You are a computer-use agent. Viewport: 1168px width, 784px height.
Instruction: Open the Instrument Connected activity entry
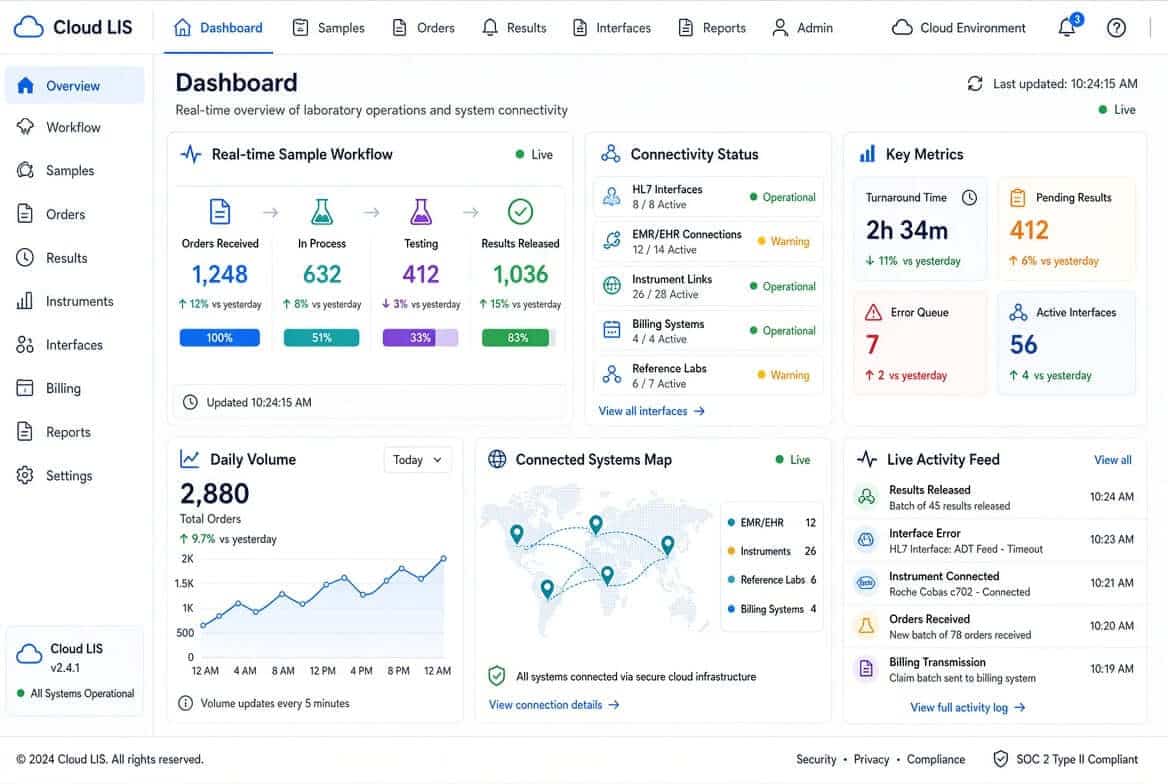(x=994, y=584)
